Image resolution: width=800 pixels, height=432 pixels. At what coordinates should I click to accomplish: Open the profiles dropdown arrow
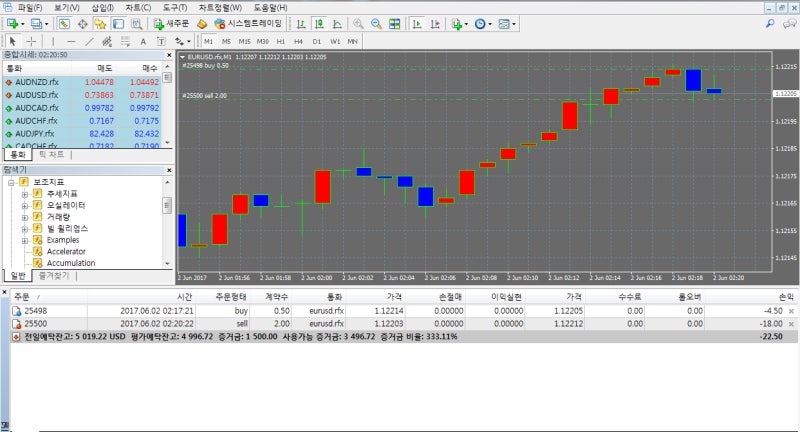pyautogui.click(x=46, y=24)
